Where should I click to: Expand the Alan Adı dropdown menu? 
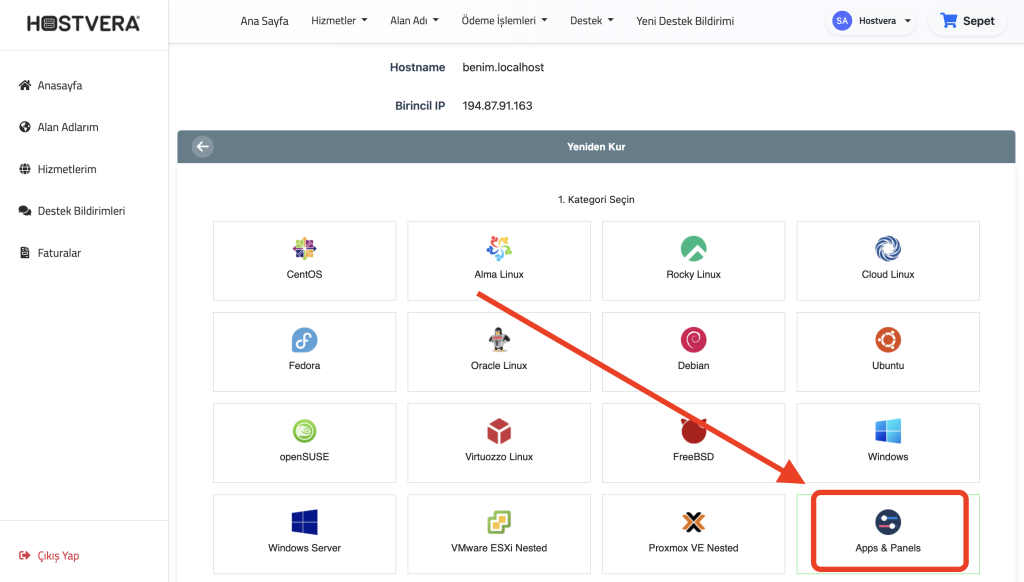[414, 20]
